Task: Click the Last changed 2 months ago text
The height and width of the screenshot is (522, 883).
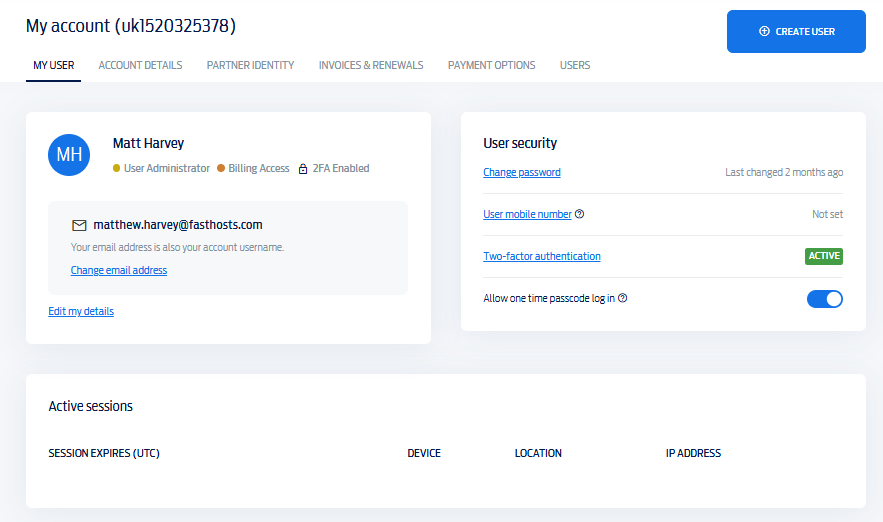Action: (784, 172)
